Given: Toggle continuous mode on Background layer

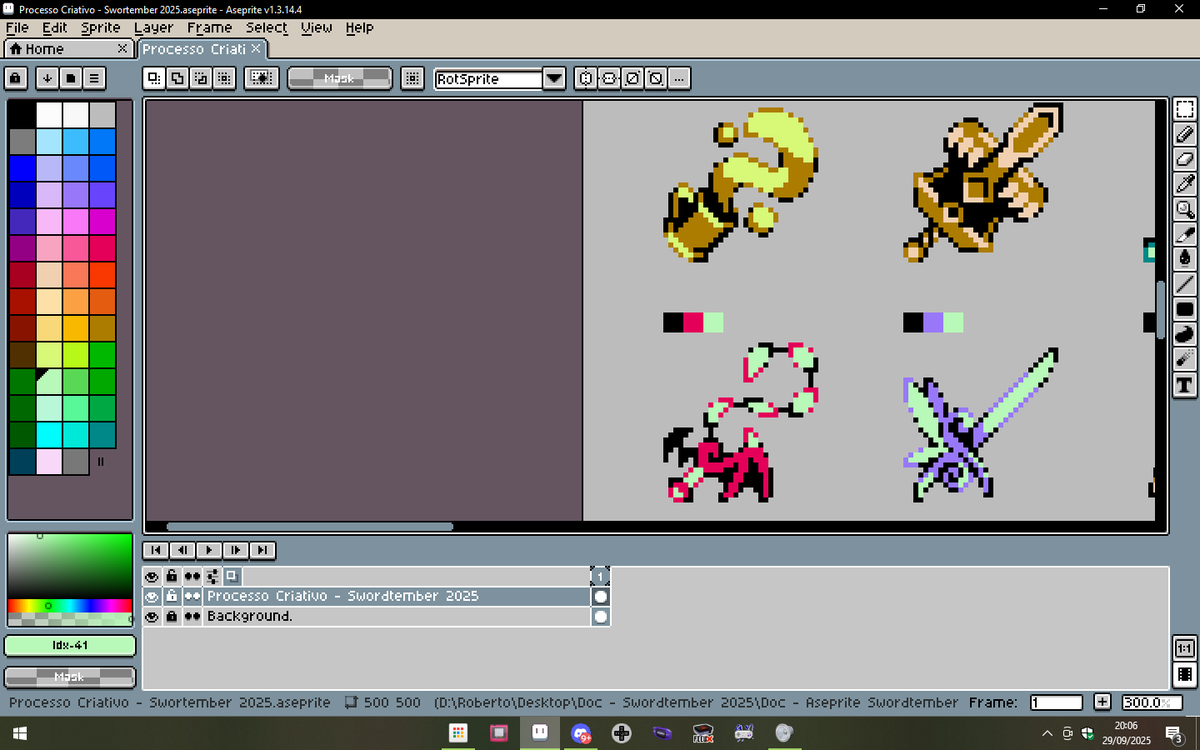Looking at the screenshot, I should (192, 617).
